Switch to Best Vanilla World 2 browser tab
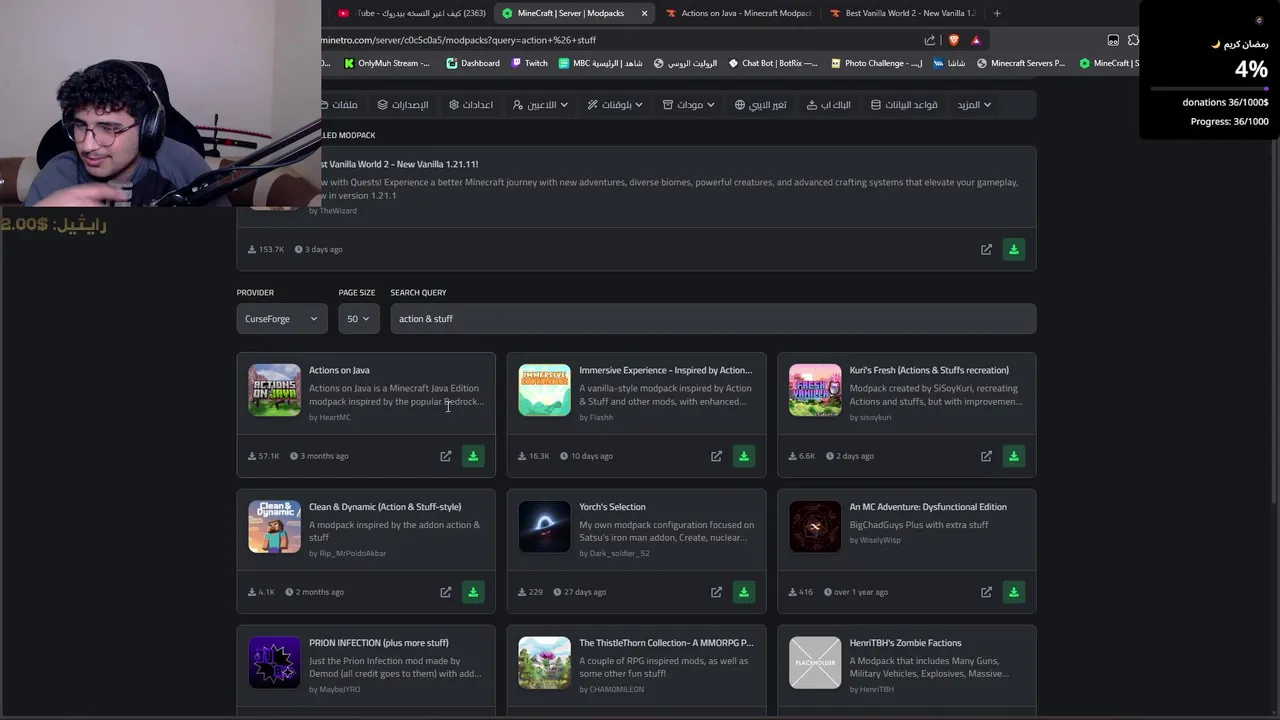 tap(902, 13)
